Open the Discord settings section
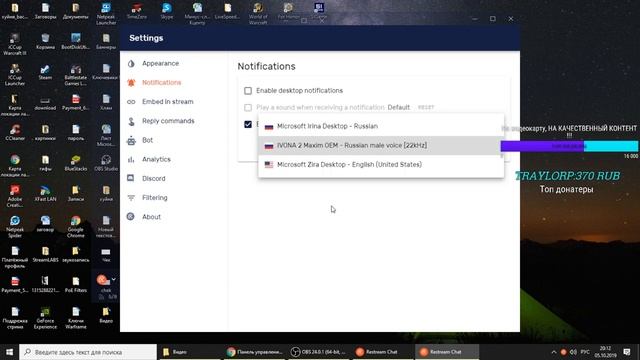Image resolution: width=640 pixels, height=360 pixels. pyautogui.click(x=153, y=178)
